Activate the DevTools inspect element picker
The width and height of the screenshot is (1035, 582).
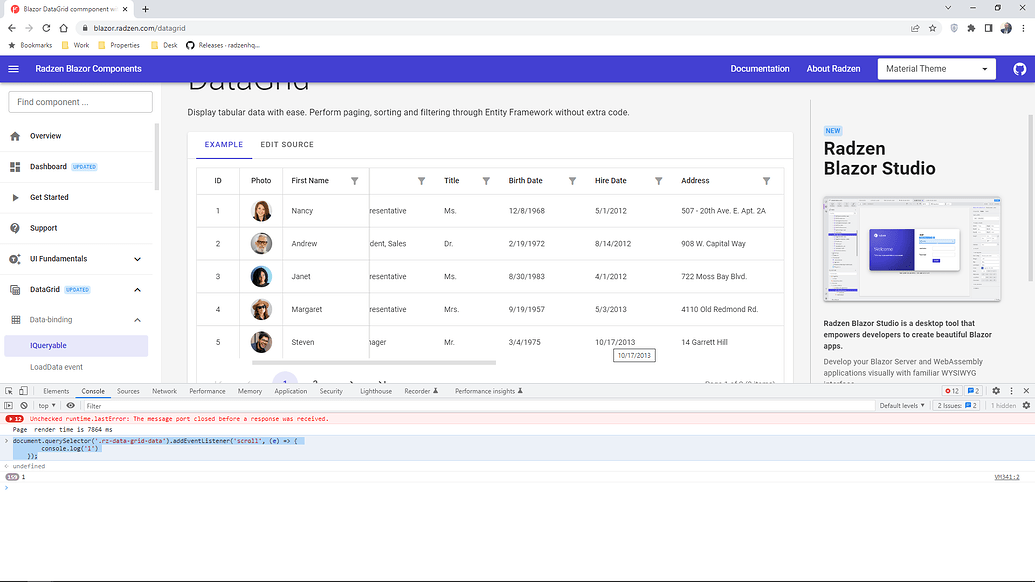point(9,391)
